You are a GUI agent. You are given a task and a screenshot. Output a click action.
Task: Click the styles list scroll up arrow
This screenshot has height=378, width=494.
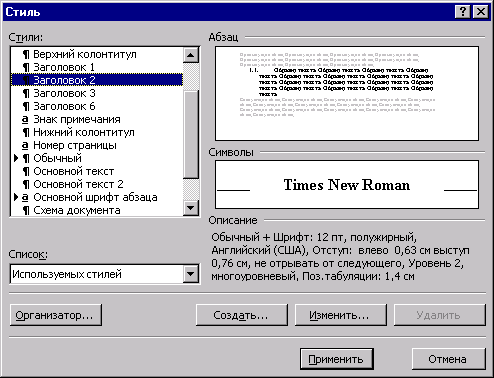pos(191,55)
